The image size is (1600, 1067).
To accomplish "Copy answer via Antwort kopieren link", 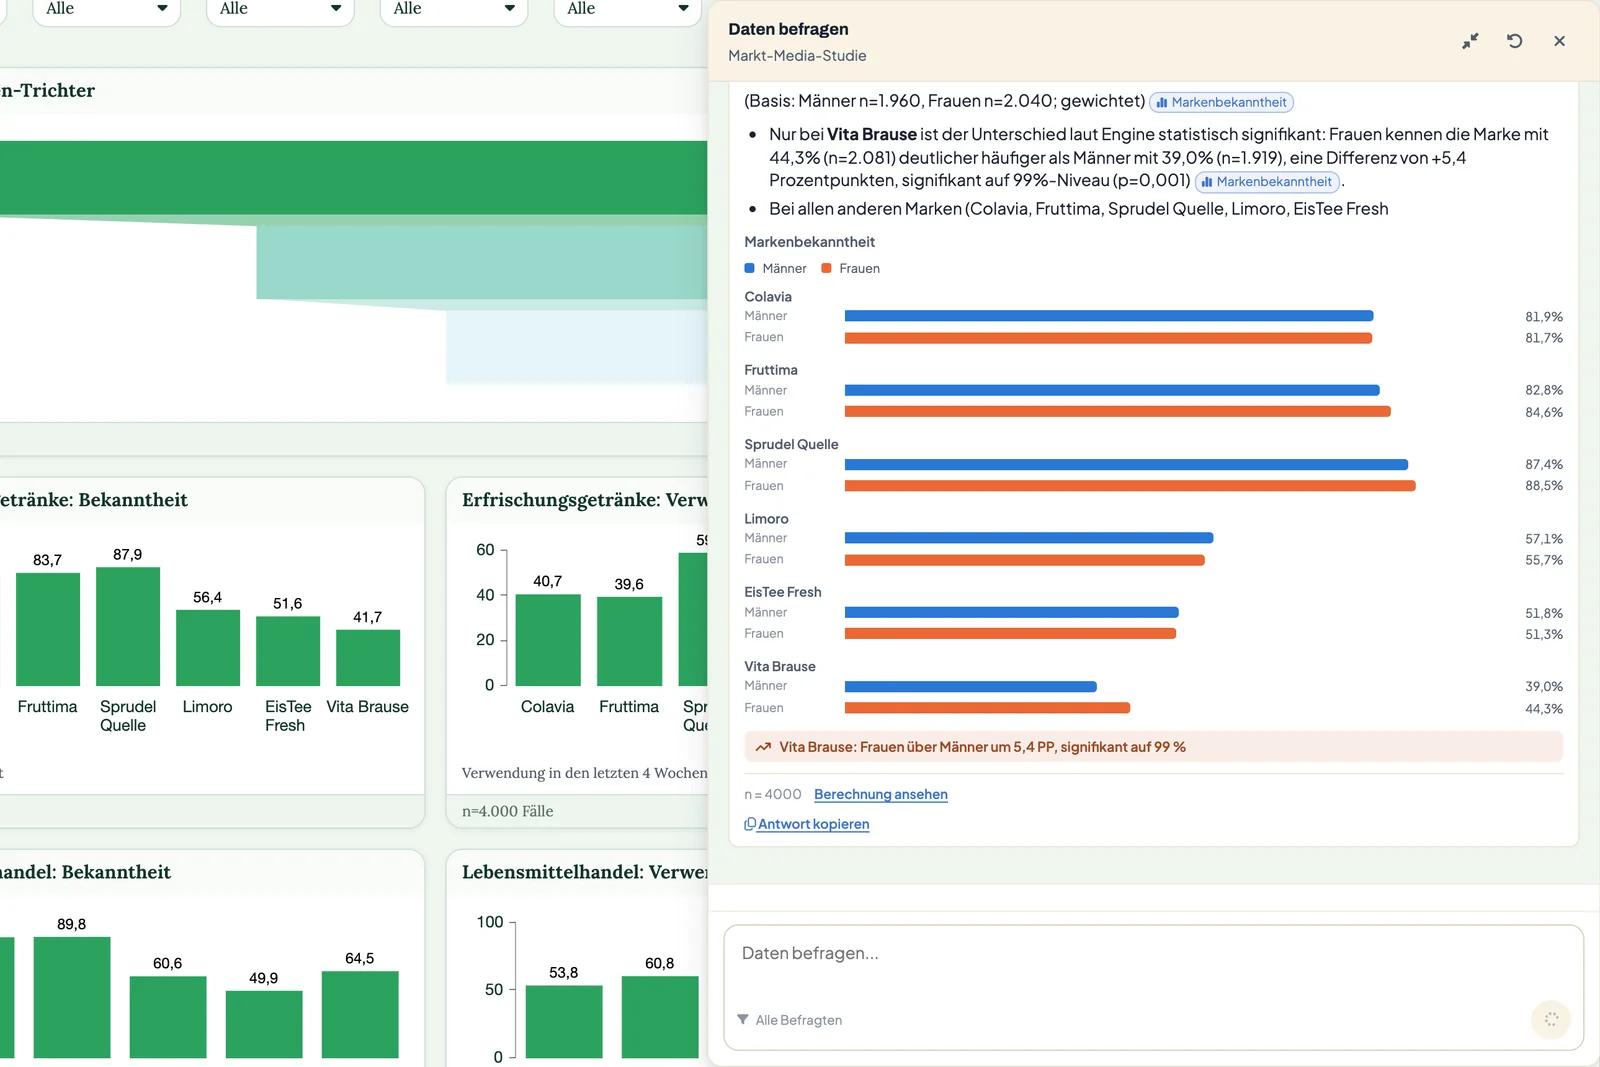I will [813, 824].
